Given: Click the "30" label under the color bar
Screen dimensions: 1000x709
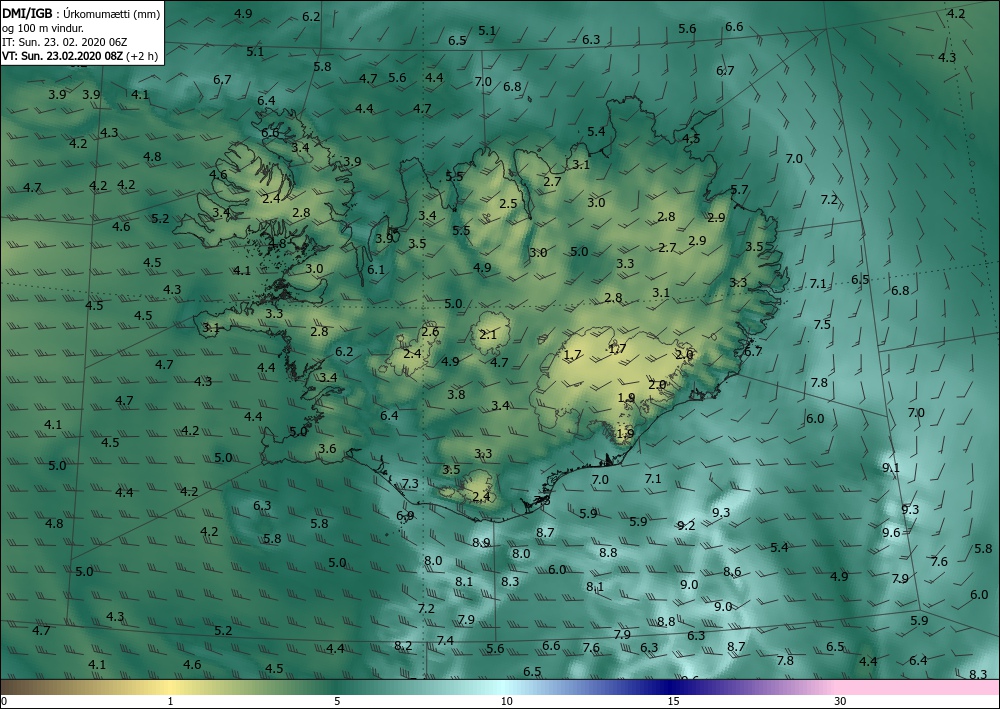Looking at the screenshot, I should 841,701.
